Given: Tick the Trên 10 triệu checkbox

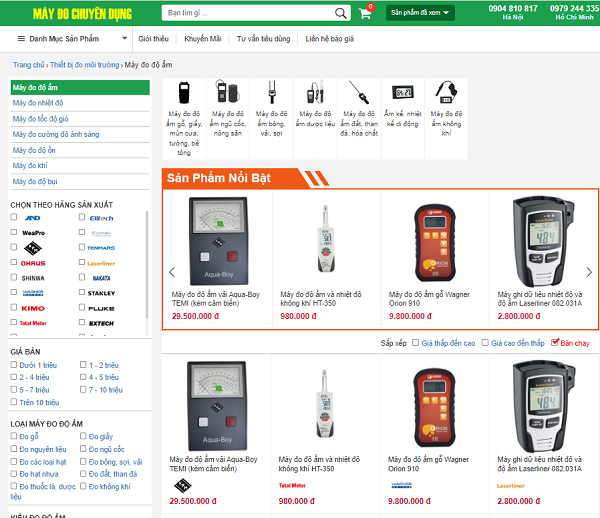Looking at the screenshot, I should click(x=14, y=402).
